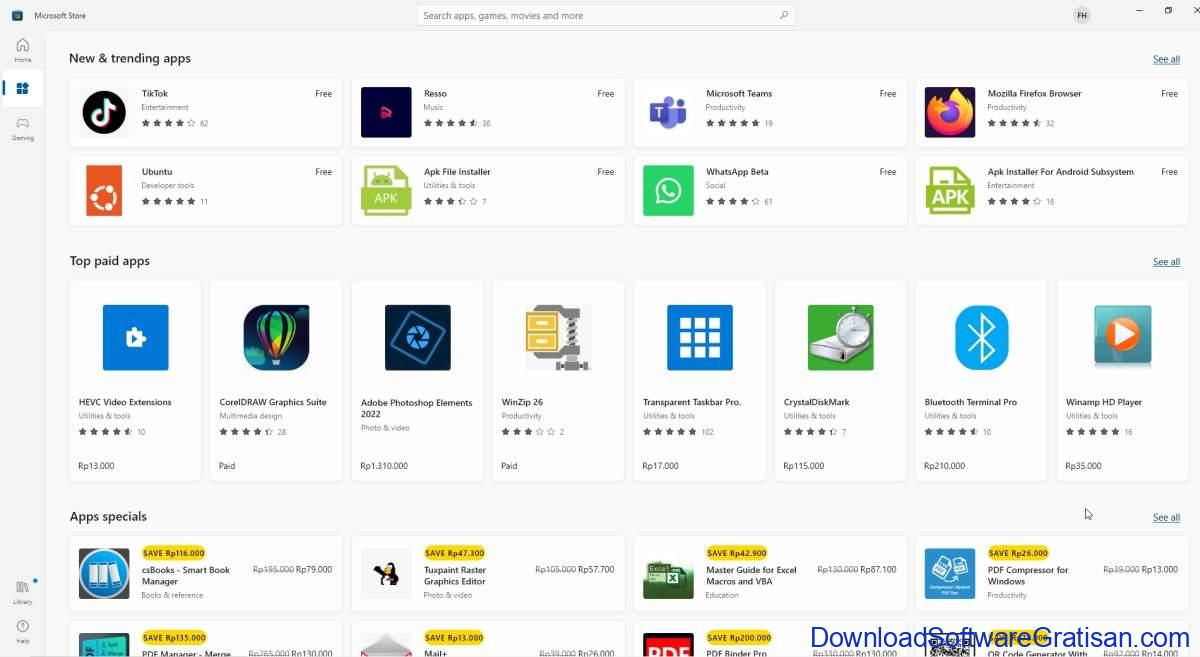The height and width of the screenshot is (657, 1200).
Task: Click the Rp115.000 CrystalDiskMark price
Action: 804,466
